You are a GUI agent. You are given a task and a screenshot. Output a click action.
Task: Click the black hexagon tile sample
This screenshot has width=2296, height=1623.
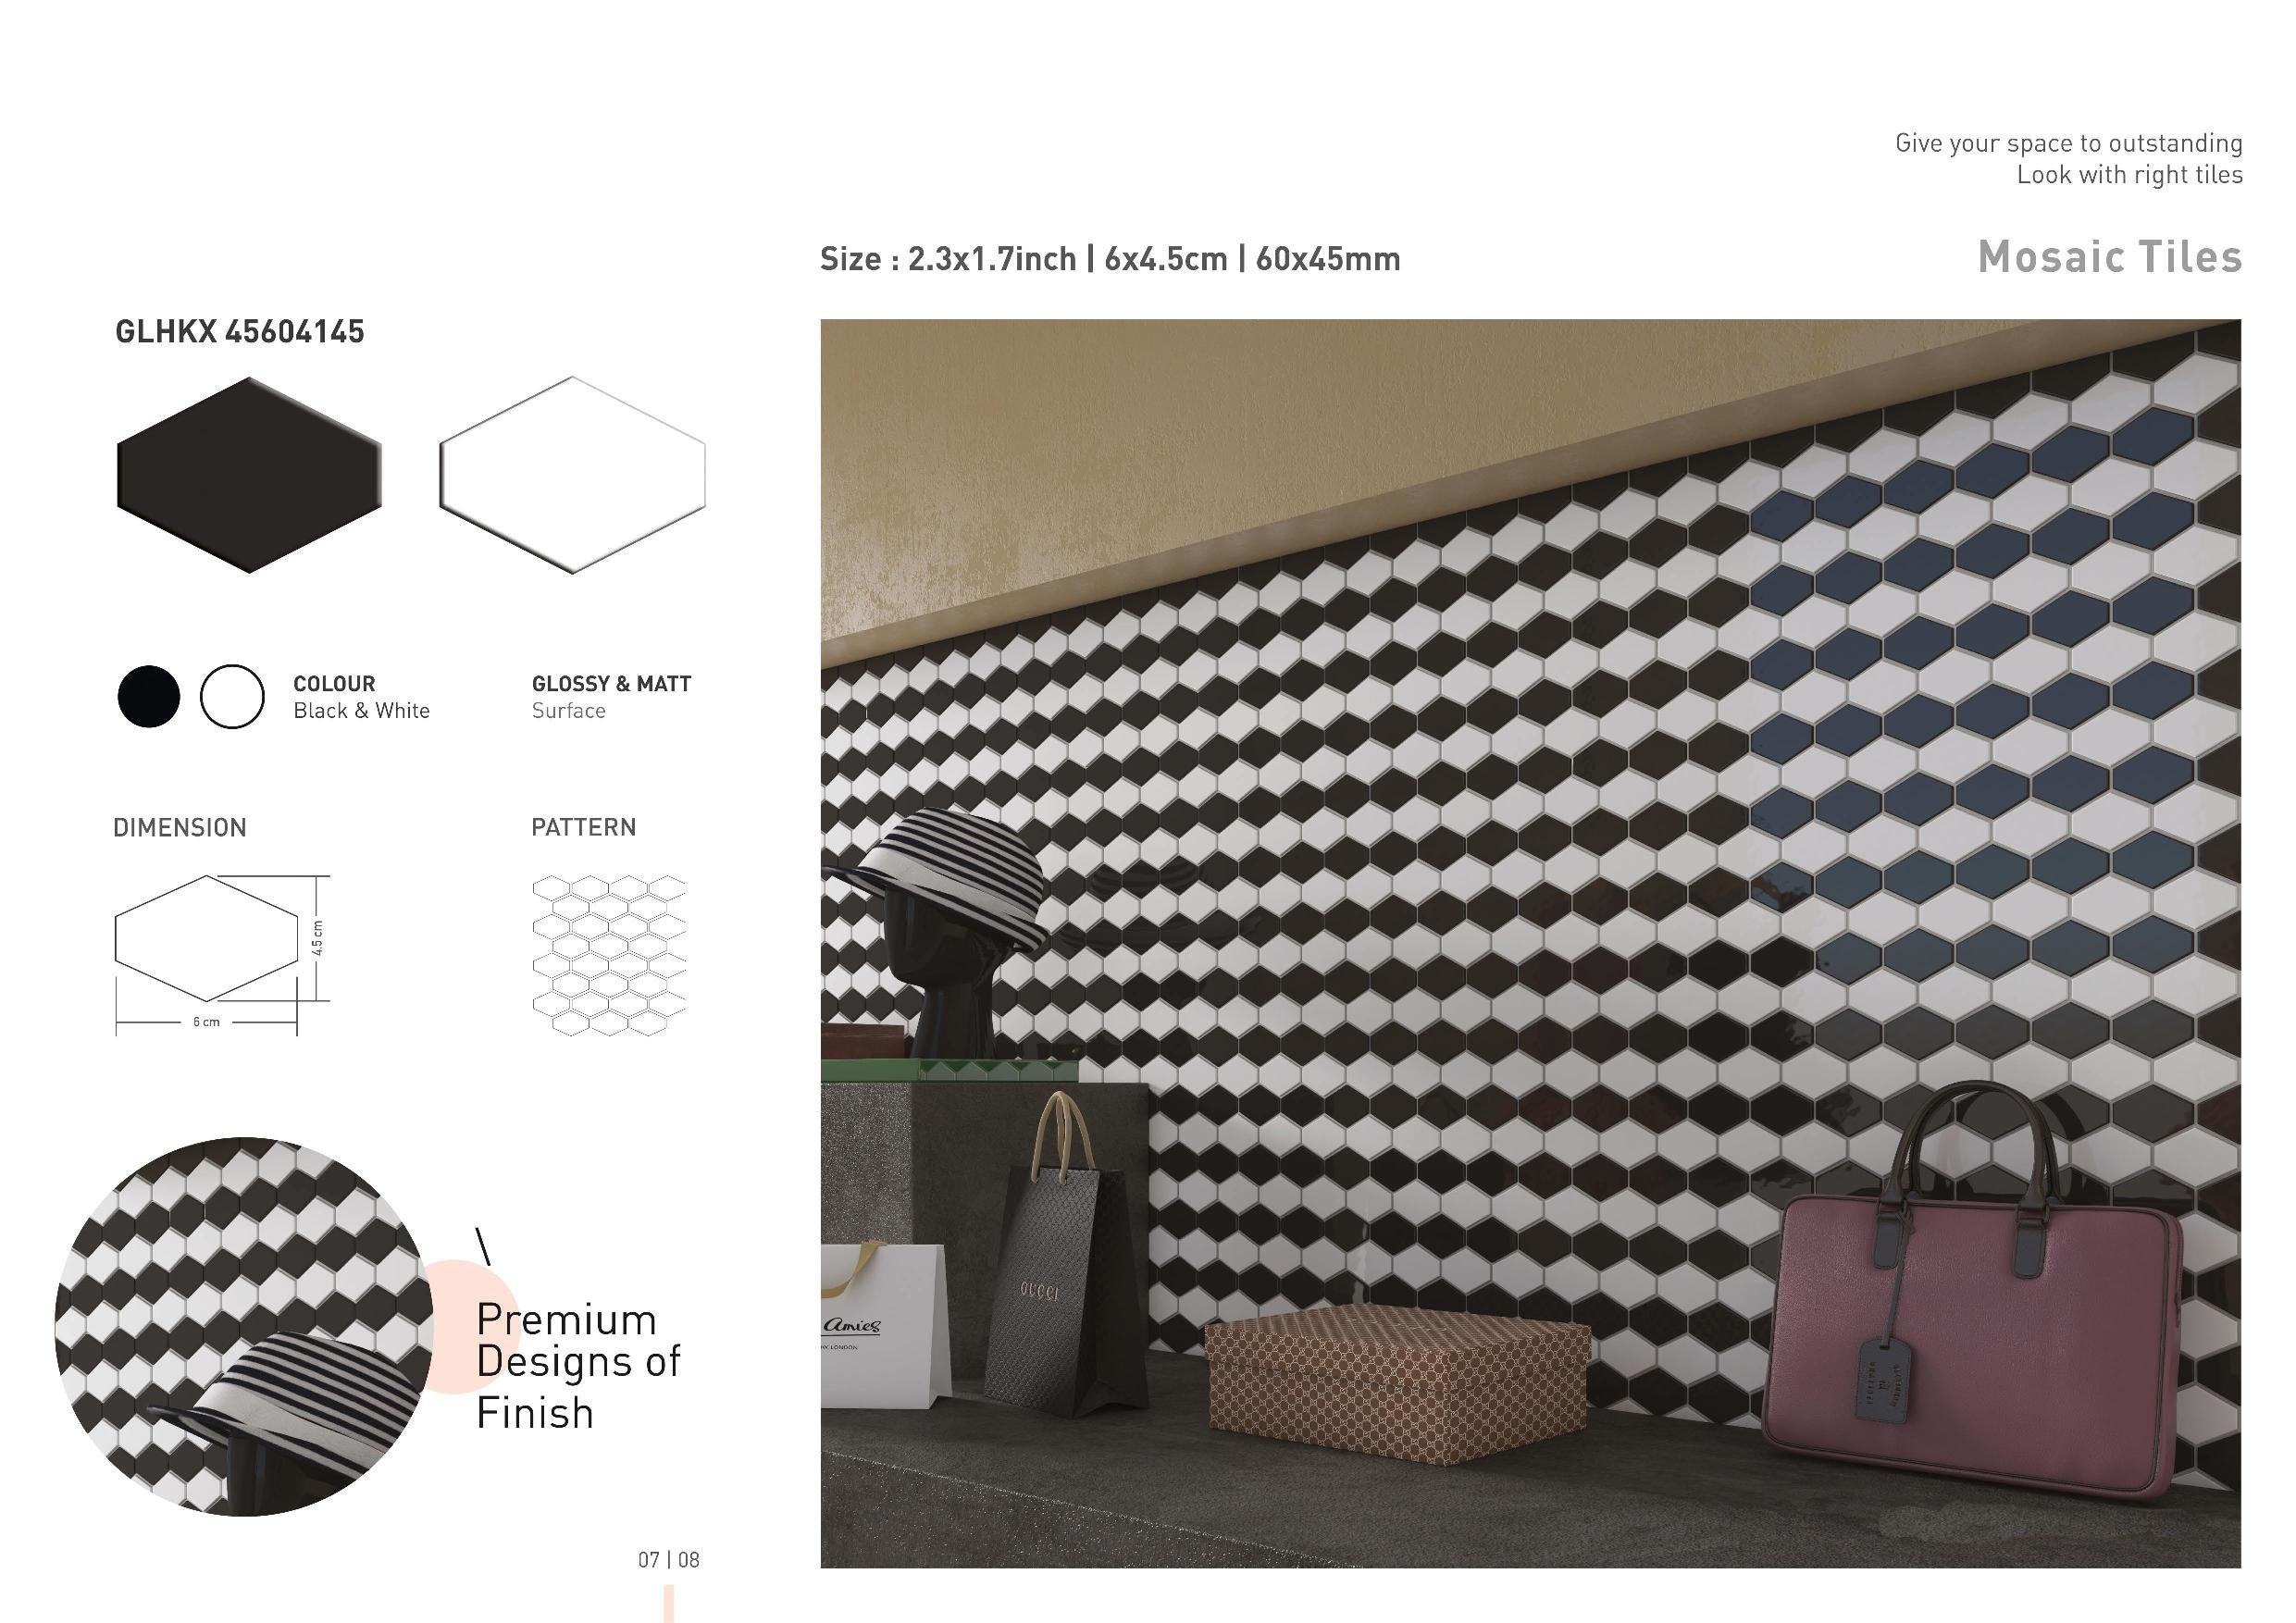tap(249, 475)
